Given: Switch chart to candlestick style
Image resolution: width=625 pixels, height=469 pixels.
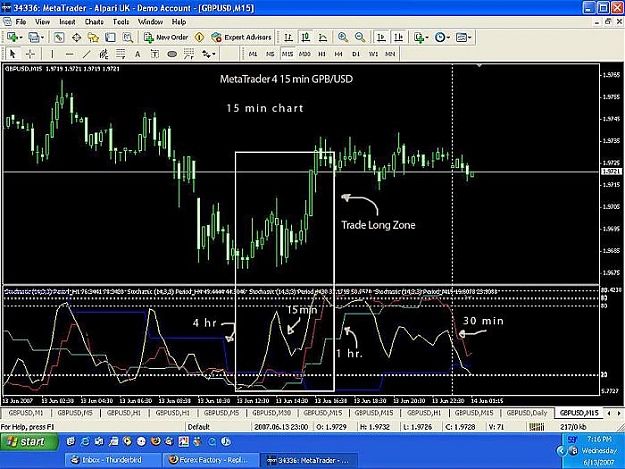Looking at the screenshot, I should tap(306, 37).
